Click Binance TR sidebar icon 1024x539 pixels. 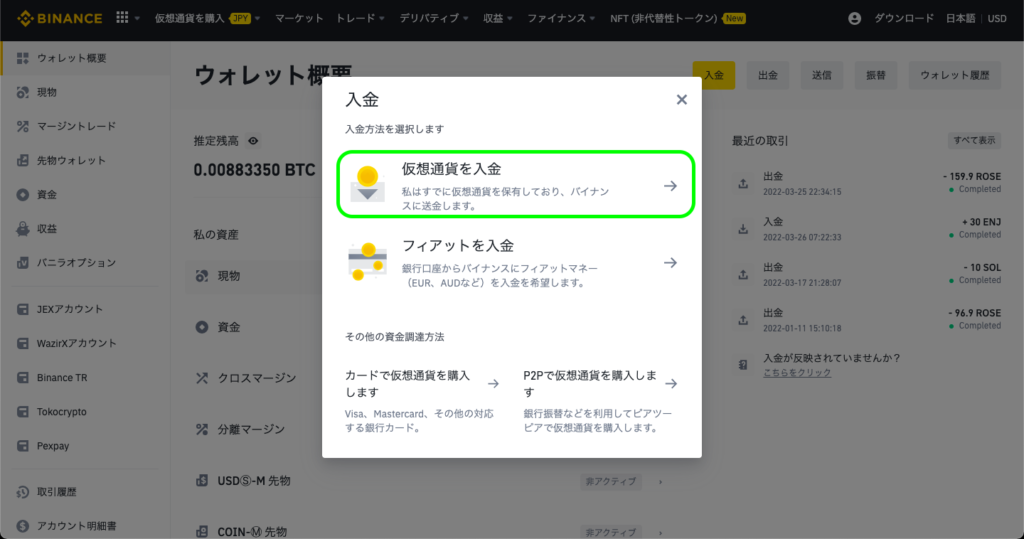[23, 378]
